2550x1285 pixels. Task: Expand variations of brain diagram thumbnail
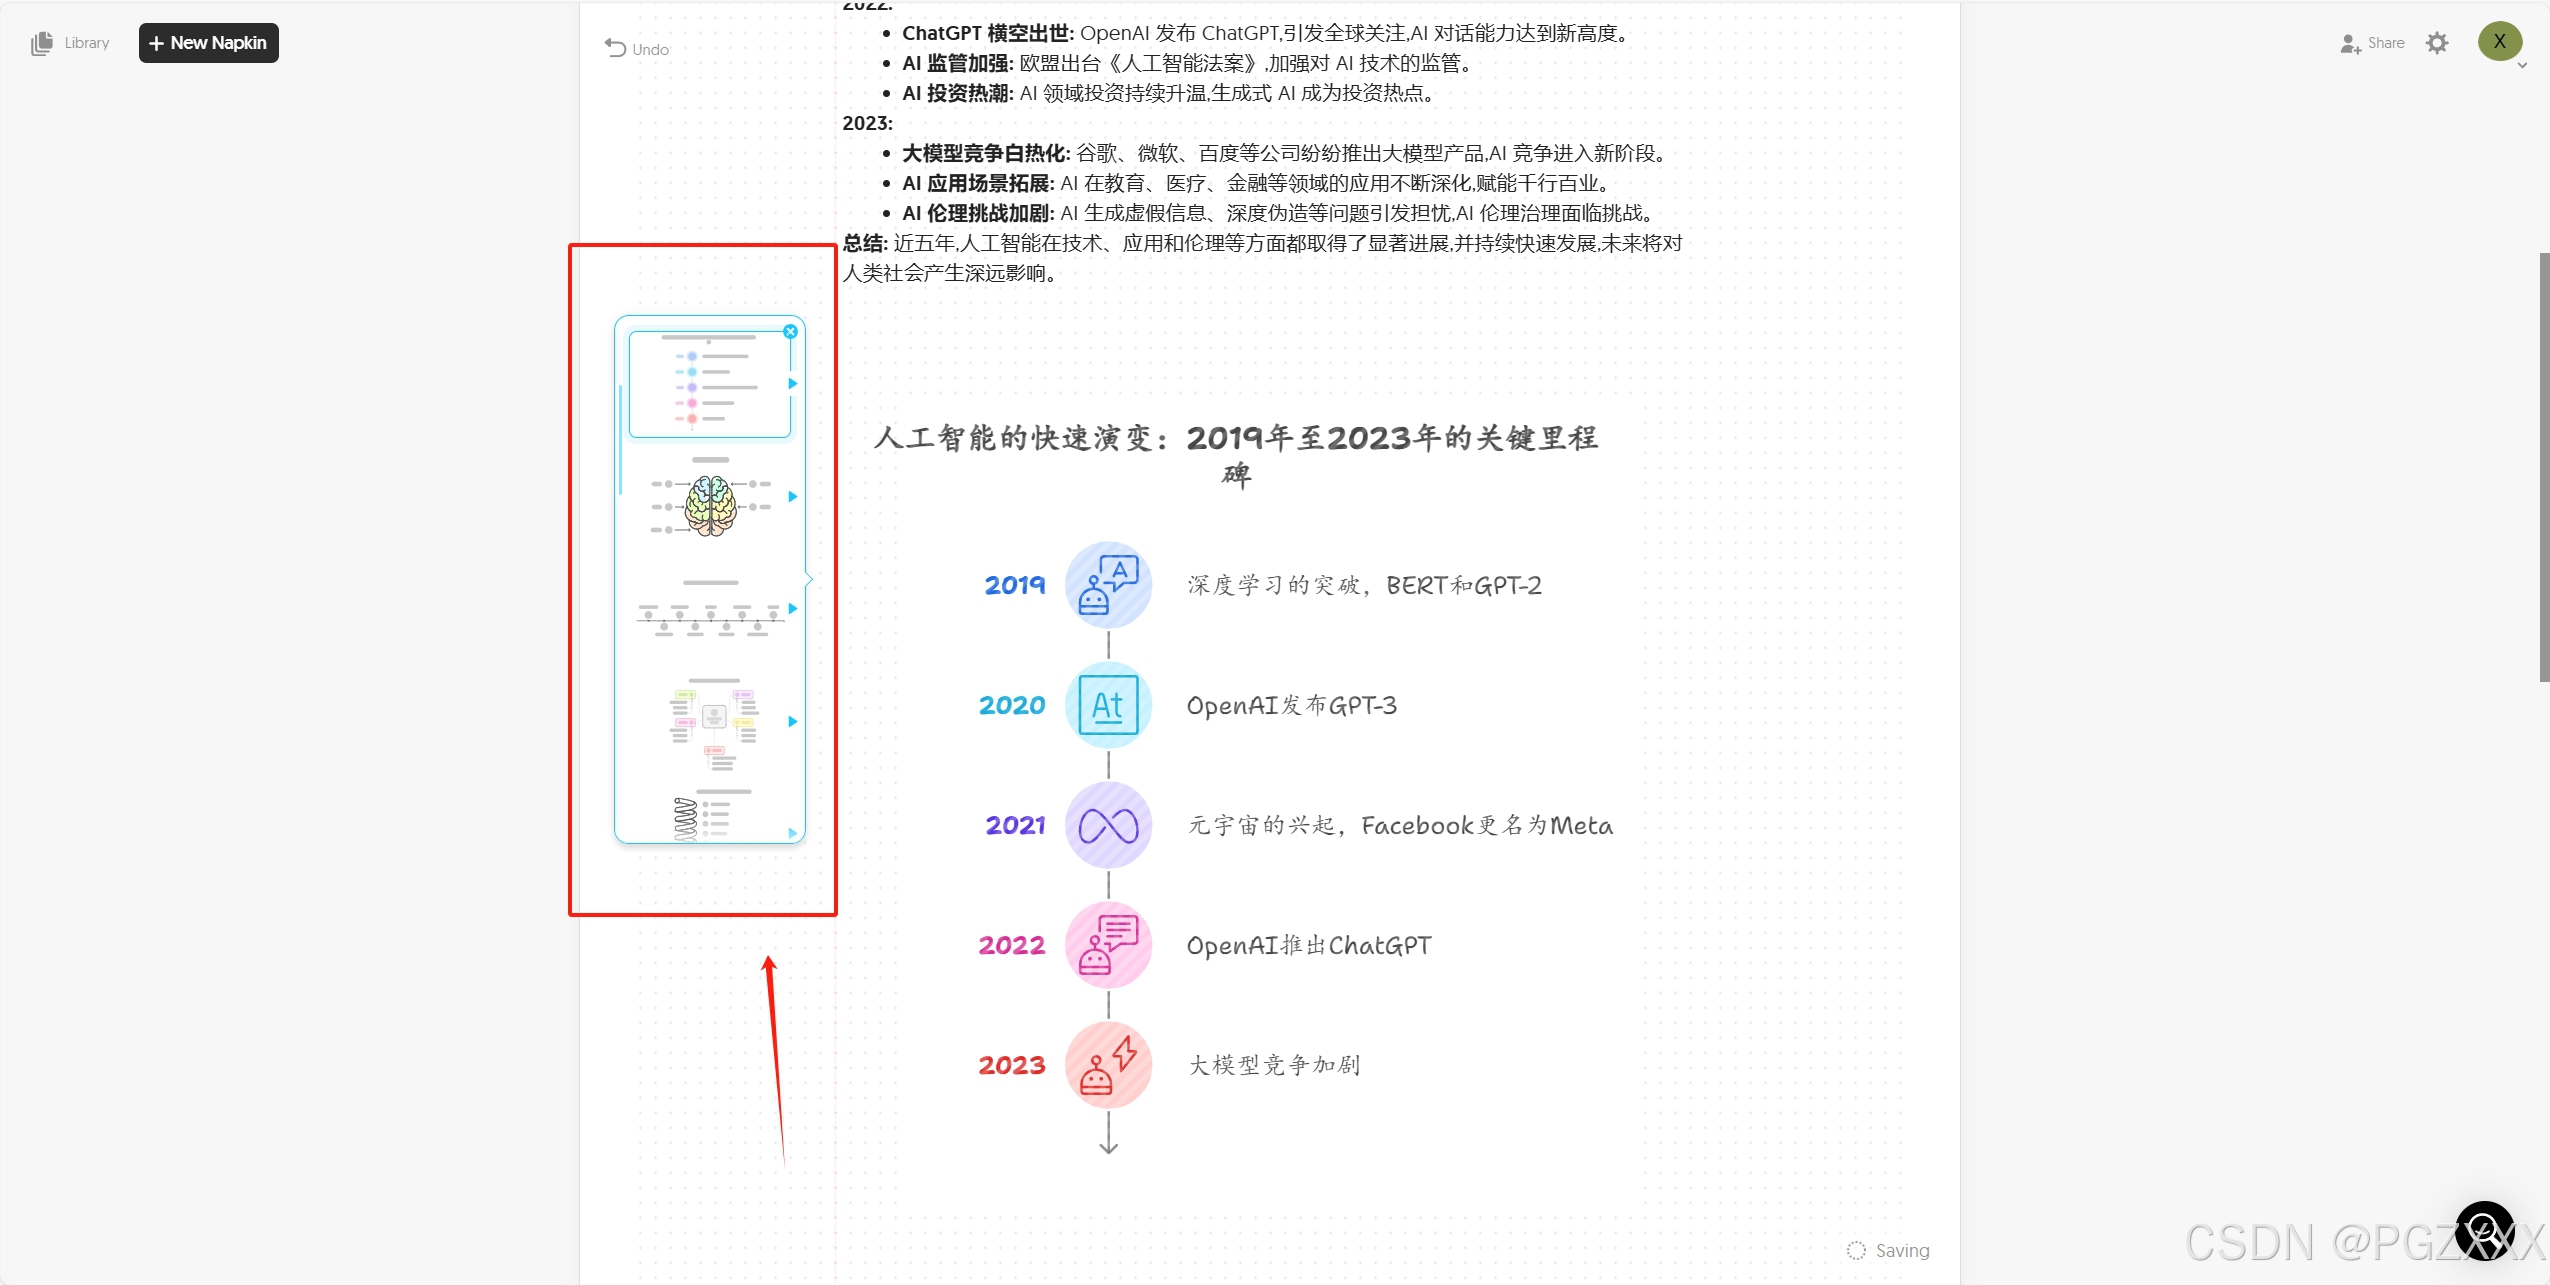(x=792, y=497)
